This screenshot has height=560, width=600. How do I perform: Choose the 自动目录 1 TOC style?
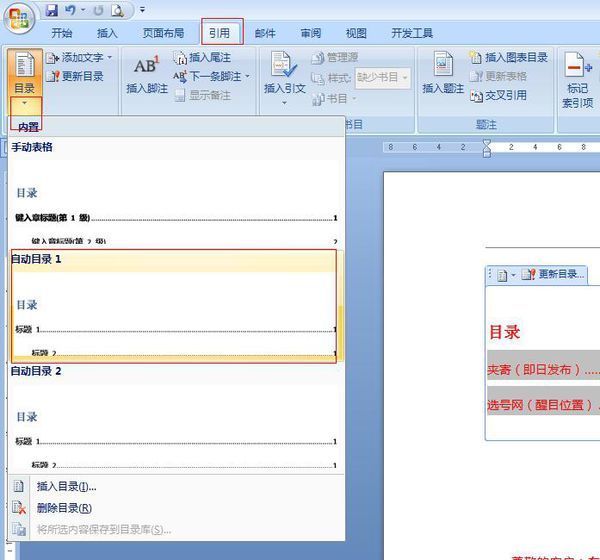point(174,306)
